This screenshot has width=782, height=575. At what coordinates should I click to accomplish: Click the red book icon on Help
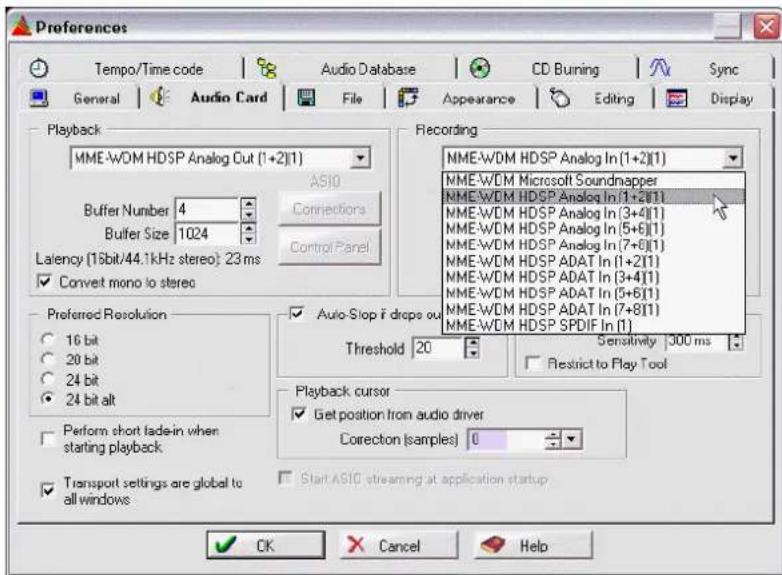pyautogui.click(x=493, y=545)
